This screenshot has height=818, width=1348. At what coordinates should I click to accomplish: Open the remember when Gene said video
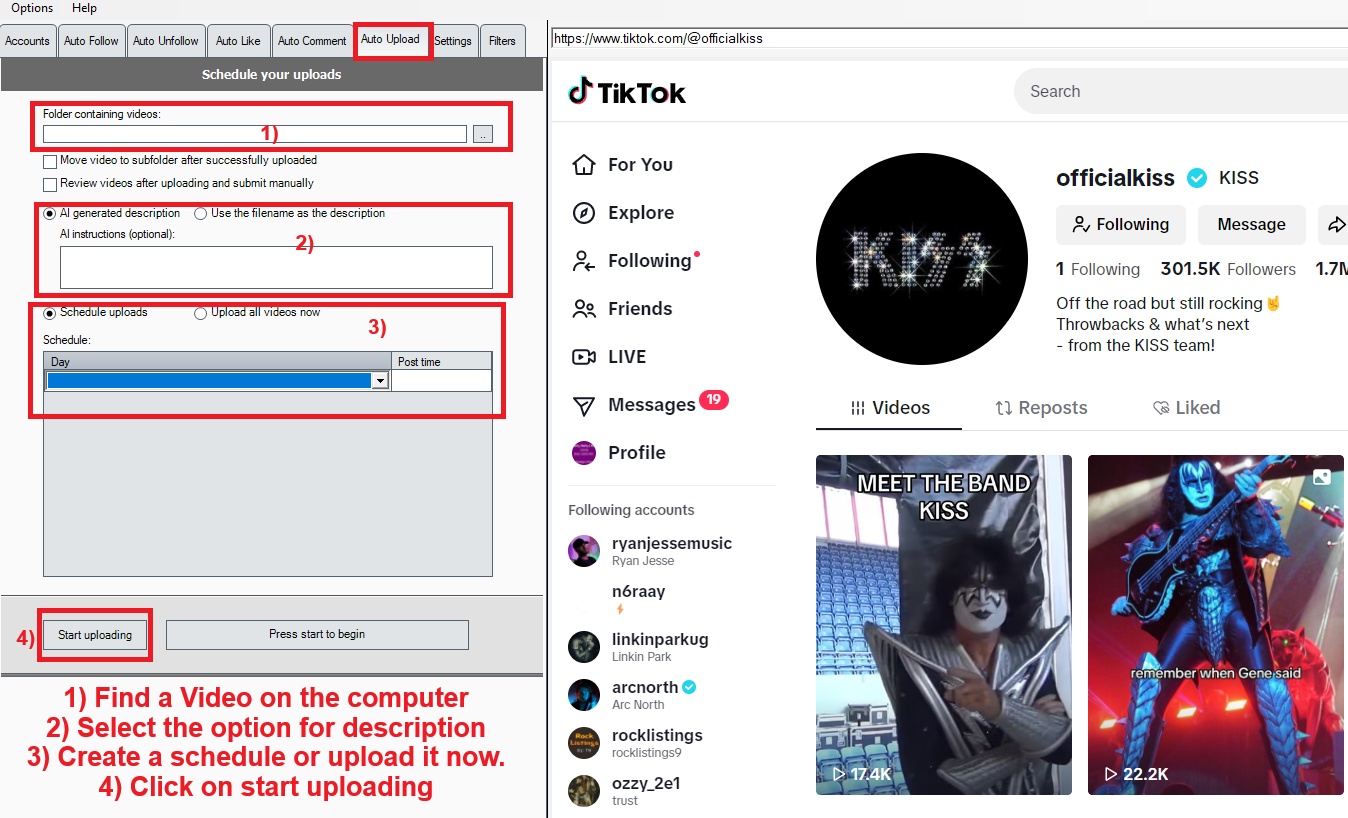click(x=1216, y=625)
